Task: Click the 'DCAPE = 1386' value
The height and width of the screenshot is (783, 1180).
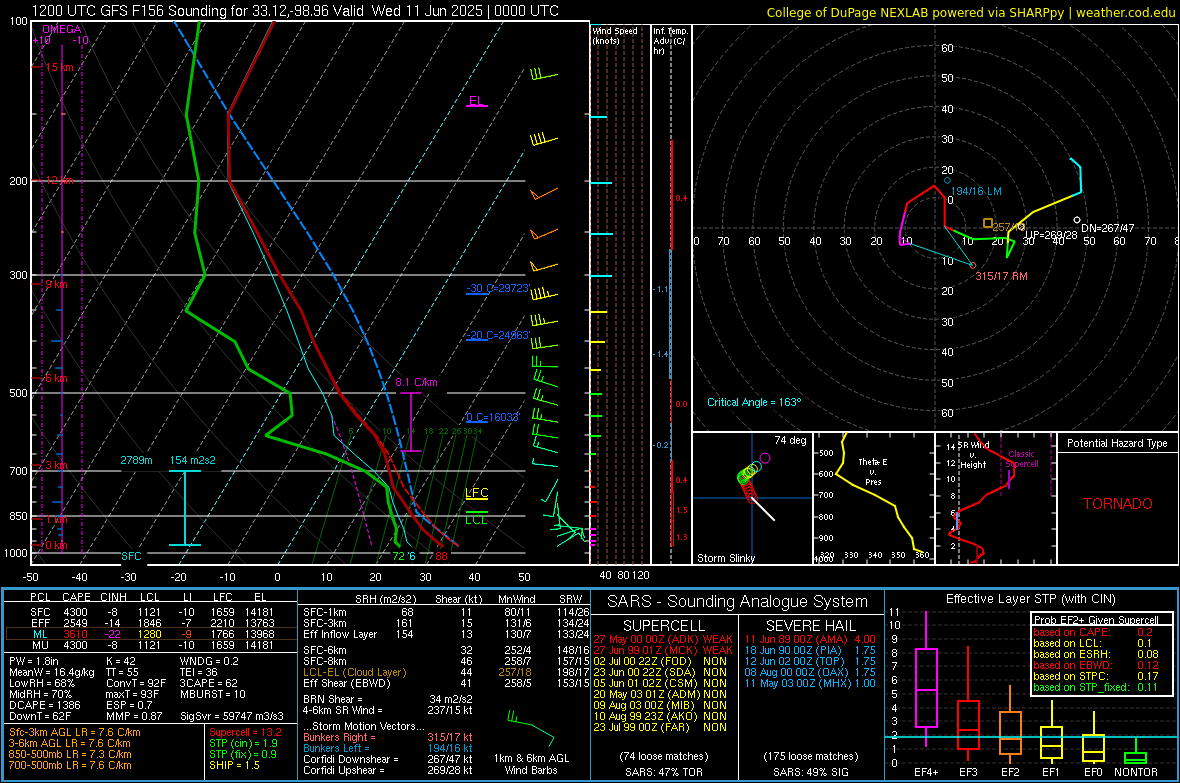Action: coord(44,705)
